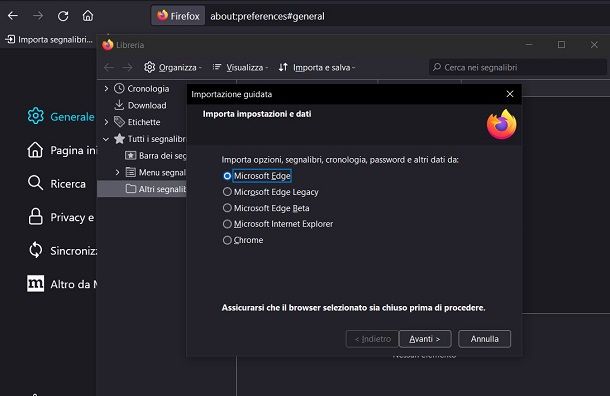Screen dimensions: 610x396
Task: Click the Cerca nei segnalibri search field
Action: [x=518, y=67]
